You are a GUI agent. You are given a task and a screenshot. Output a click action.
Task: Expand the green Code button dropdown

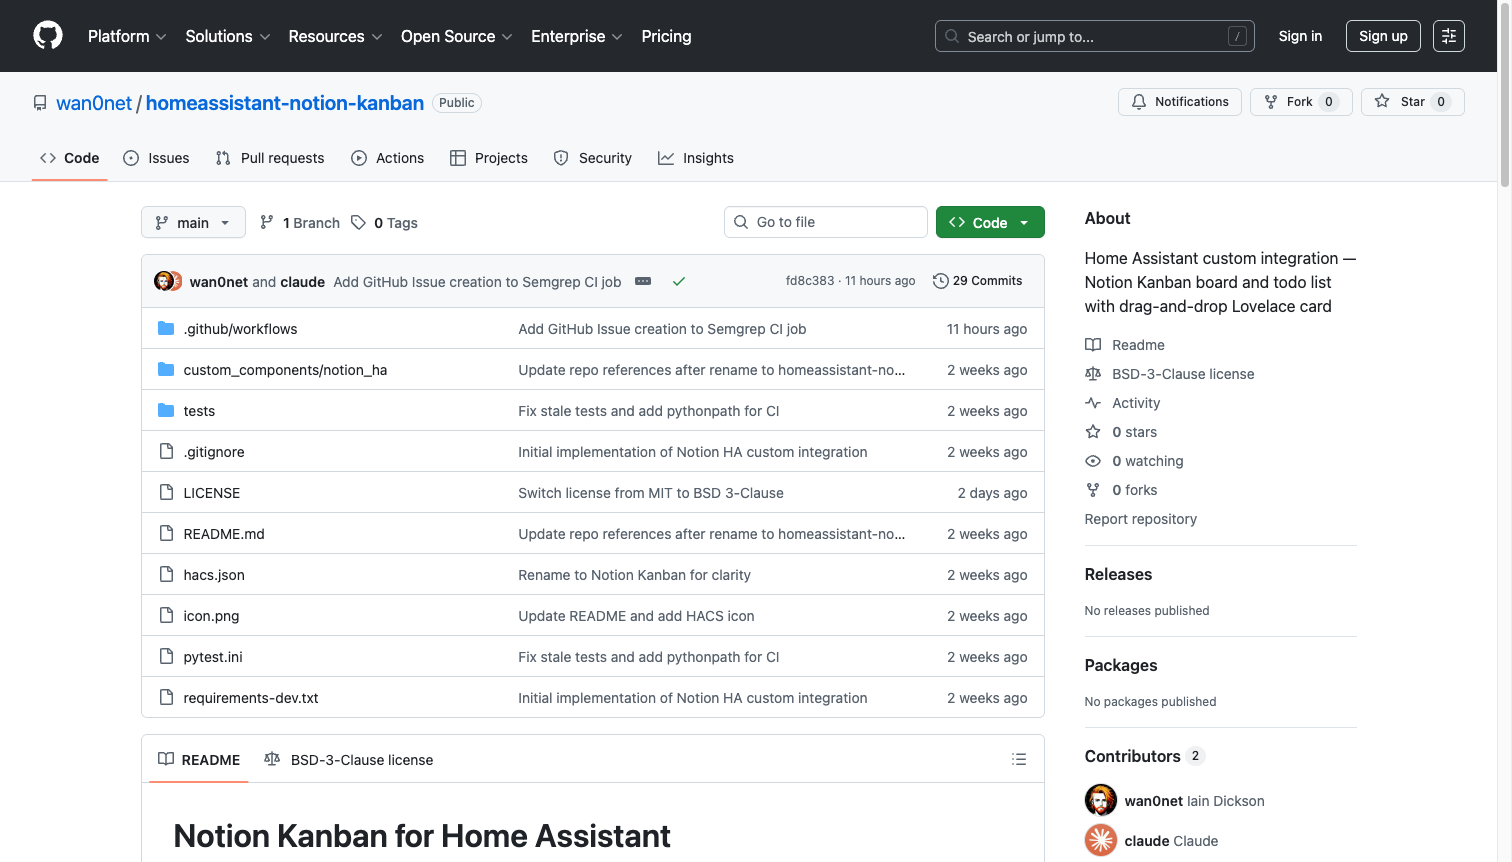1024,222
